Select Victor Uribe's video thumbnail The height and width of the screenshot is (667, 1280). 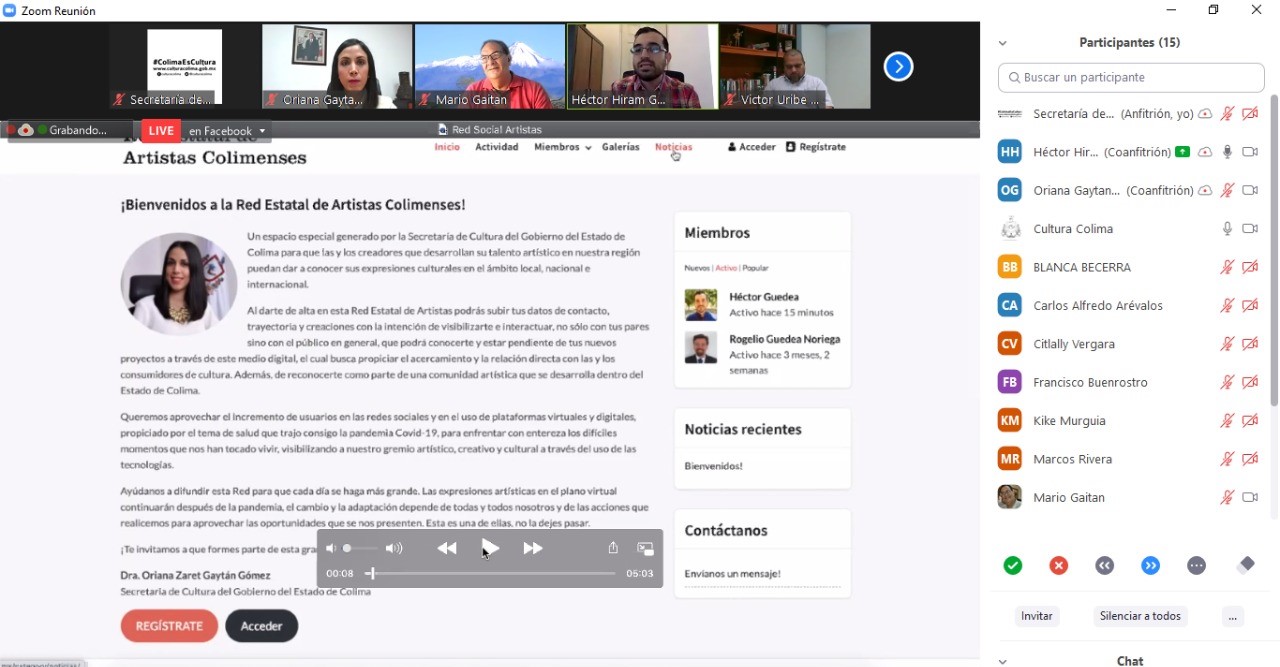[x=795, y=67]
